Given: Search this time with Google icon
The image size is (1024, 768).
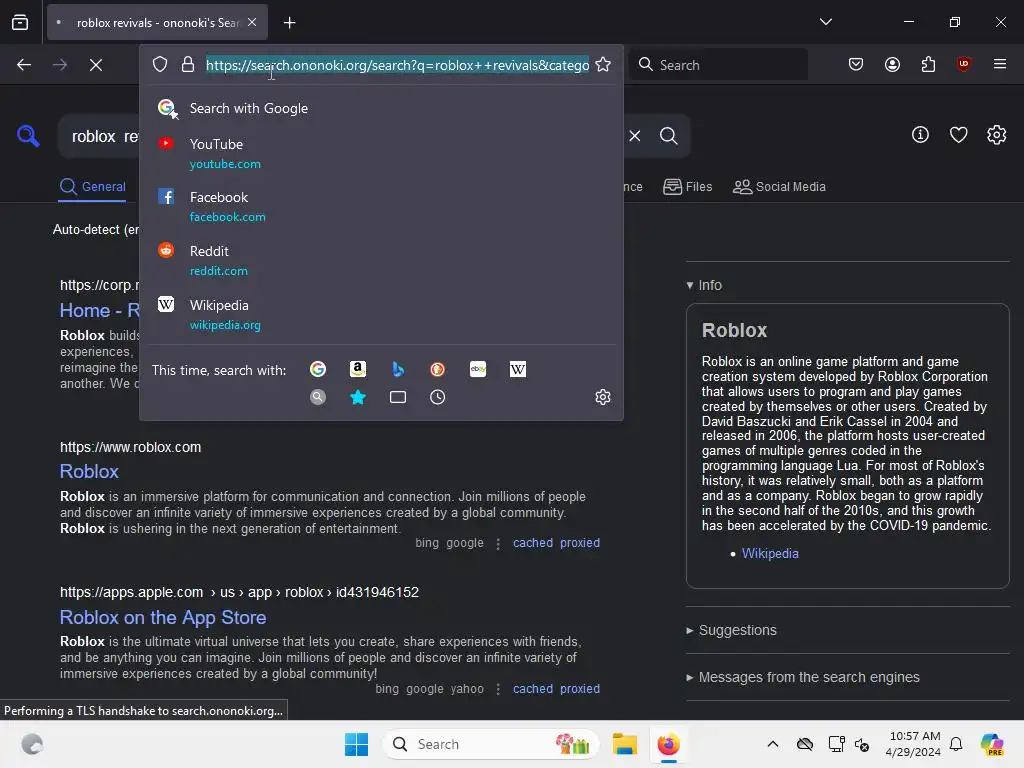Looking at the screenshot, I should (x=318, y=370).
